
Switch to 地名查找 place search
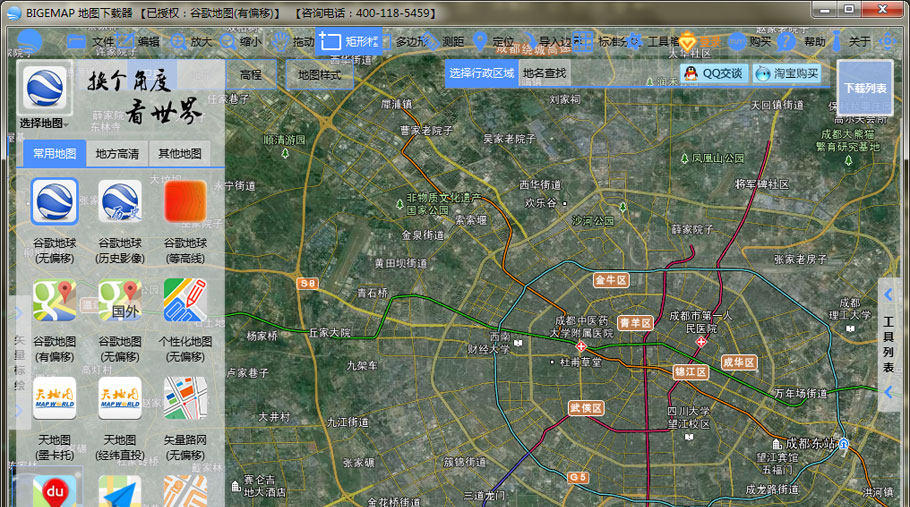click(x=544, y=73)
